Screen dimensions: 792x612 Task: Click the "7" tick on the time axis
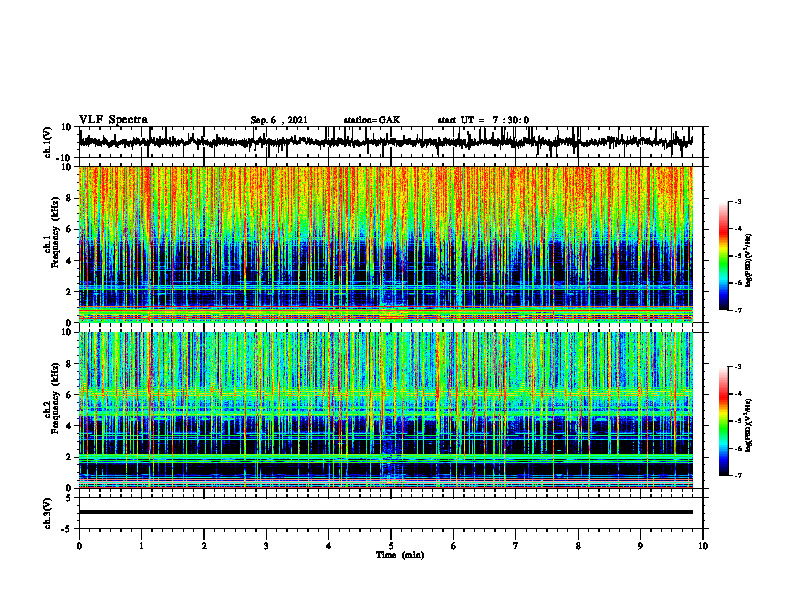tap(516, 546)
